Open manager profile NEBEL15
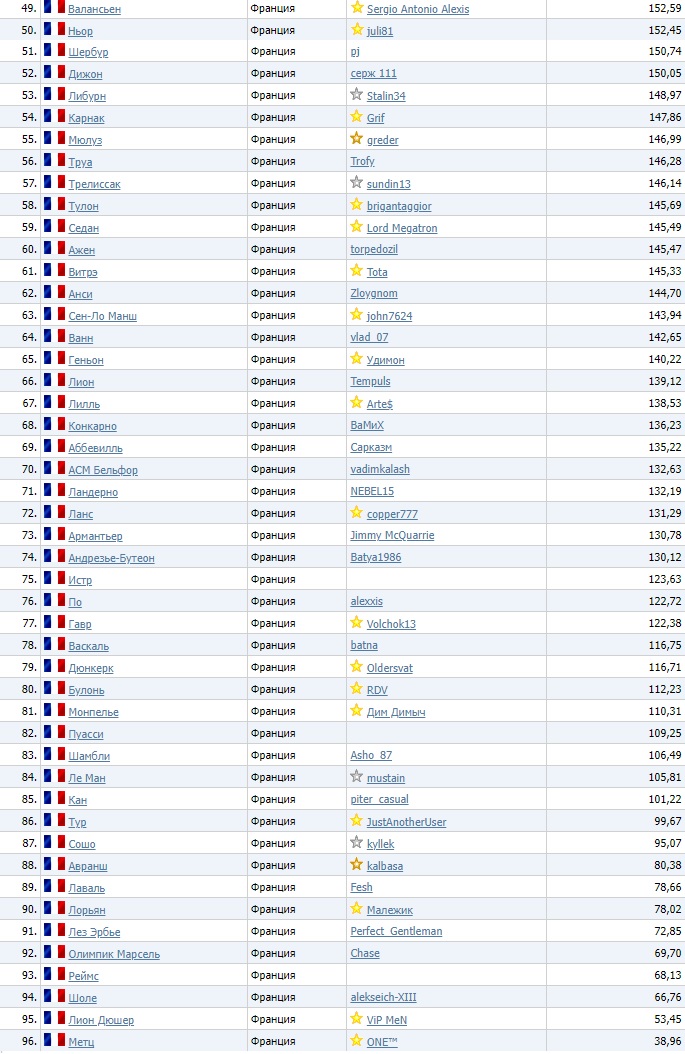The image size is (685, 1054). (x=372, y=491)
